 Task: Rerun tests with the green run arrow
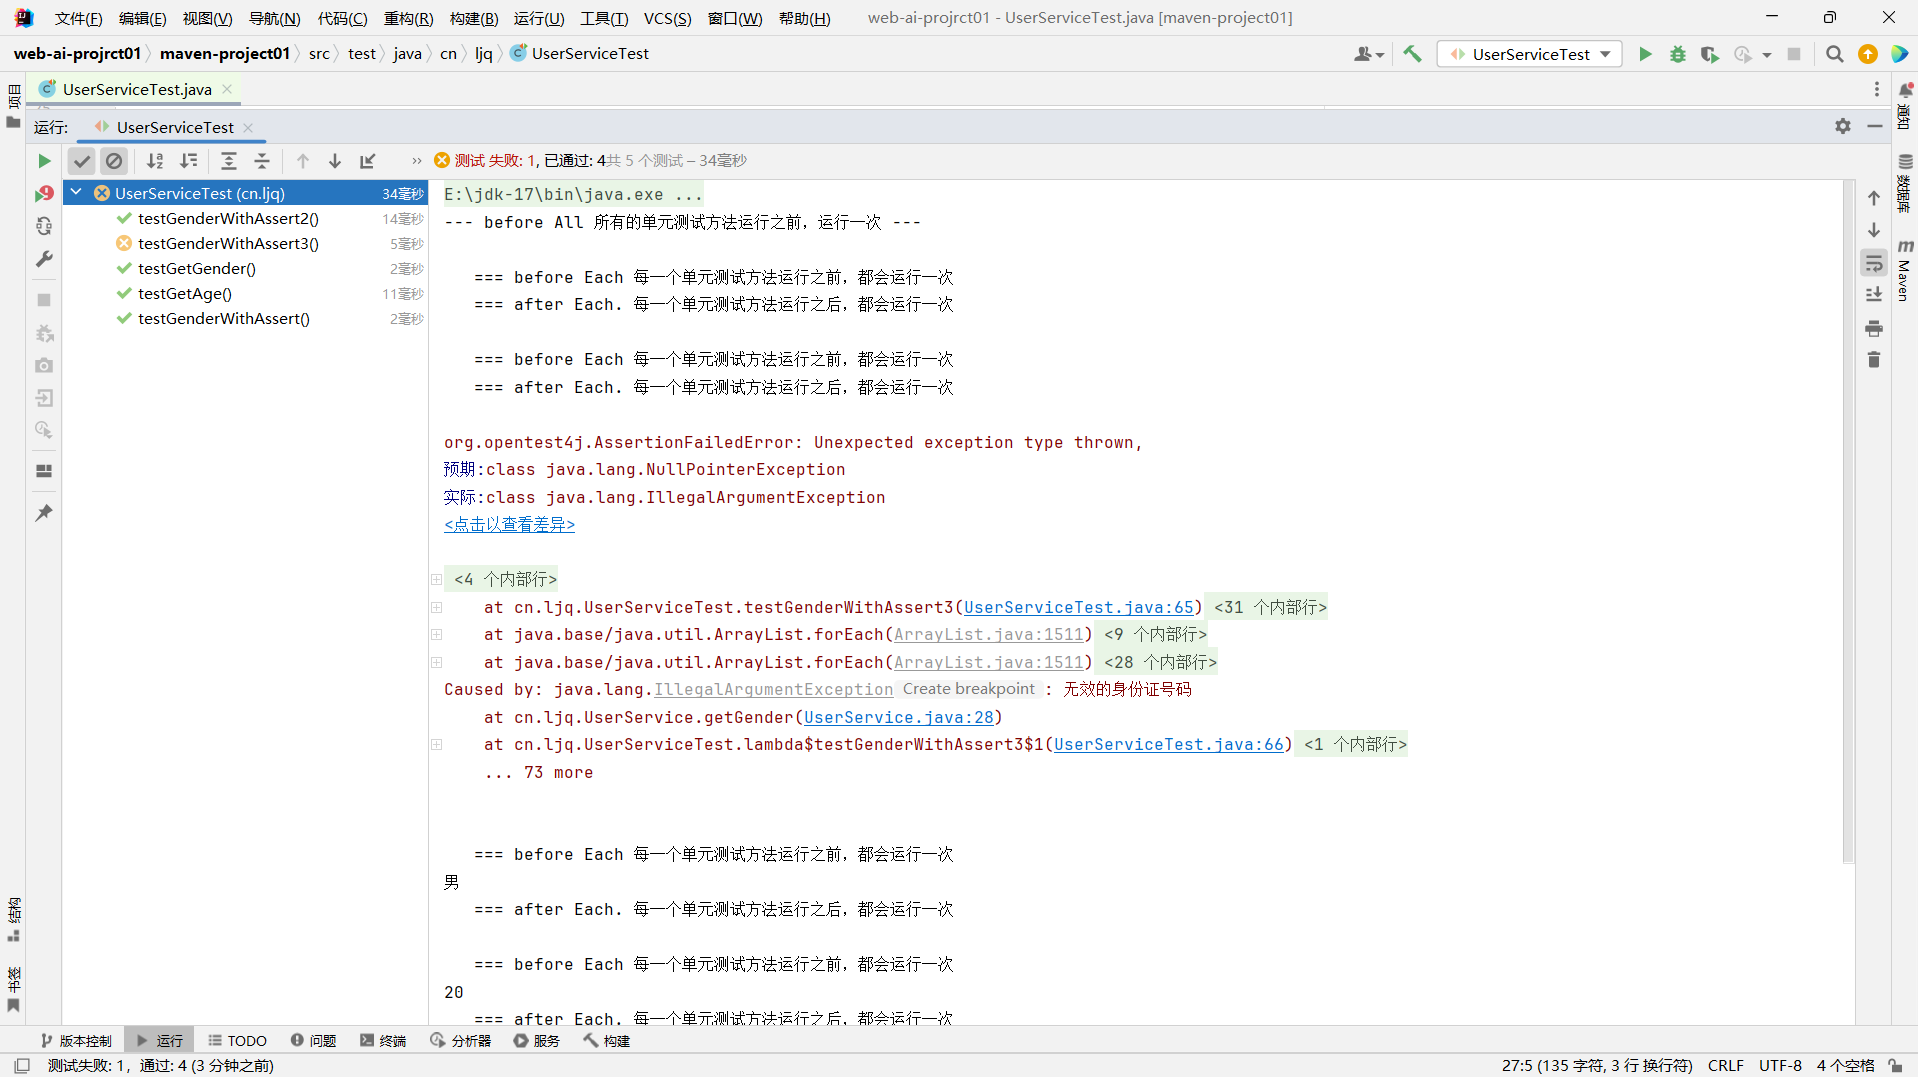(44, 161)
